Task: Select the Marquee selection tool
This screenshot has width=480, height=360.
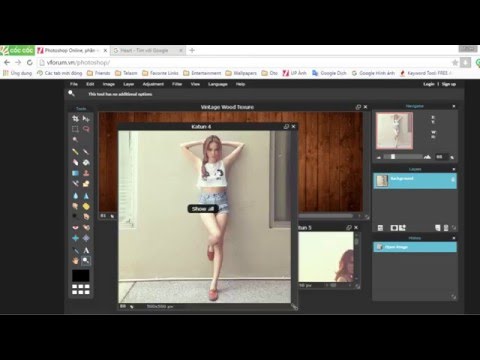Action: click(75, 129)
